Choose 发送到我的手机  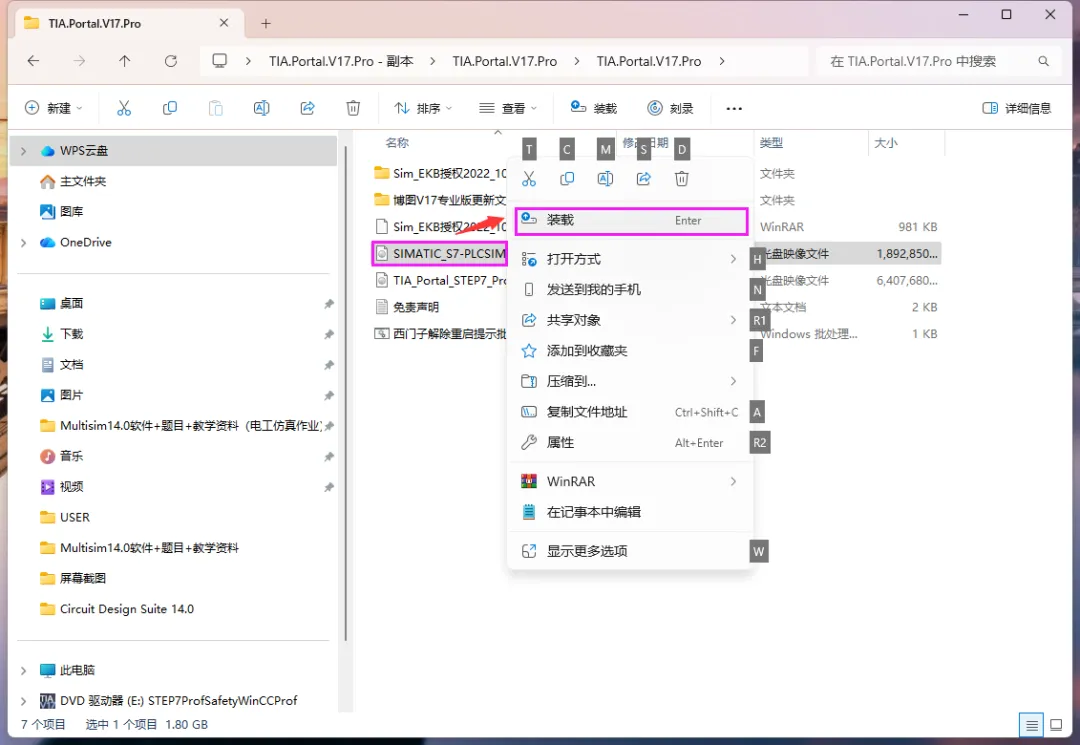click(x=631, y=289)
